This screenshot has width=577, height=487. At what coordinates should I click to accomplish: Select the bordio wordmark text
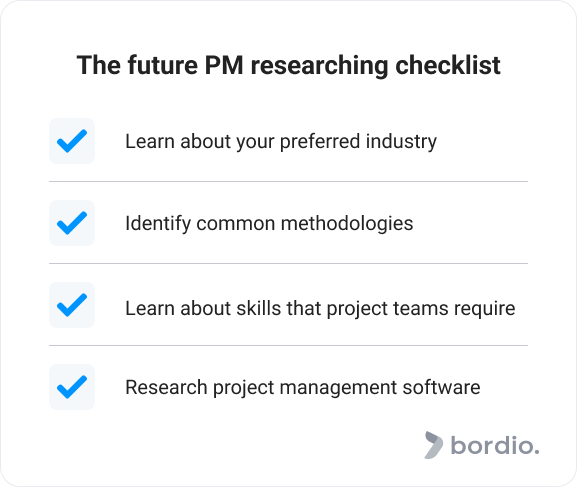coord(495,445)
